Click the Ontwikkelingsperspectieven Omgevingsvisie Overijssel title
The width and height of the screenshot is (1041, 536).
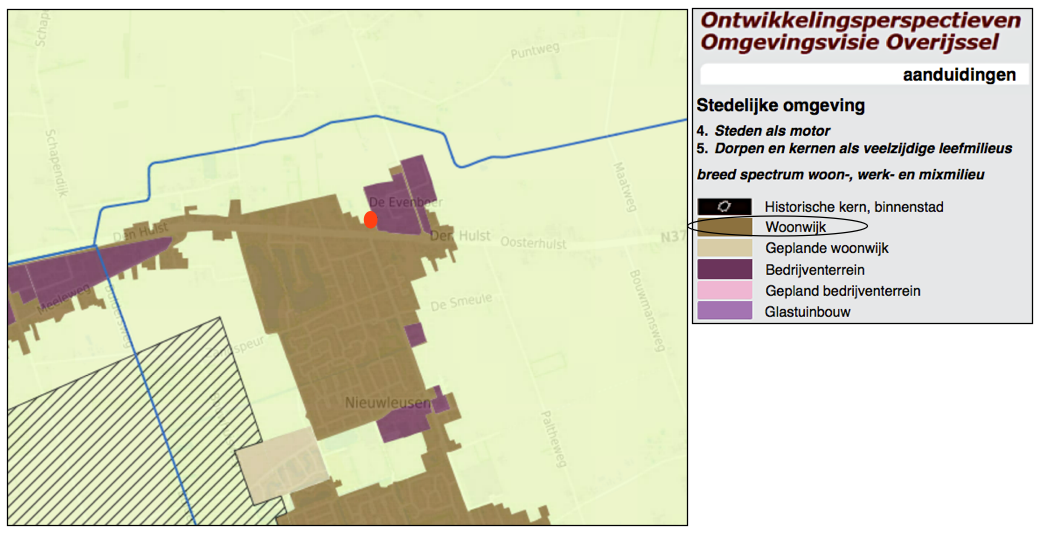click(861, 31)
